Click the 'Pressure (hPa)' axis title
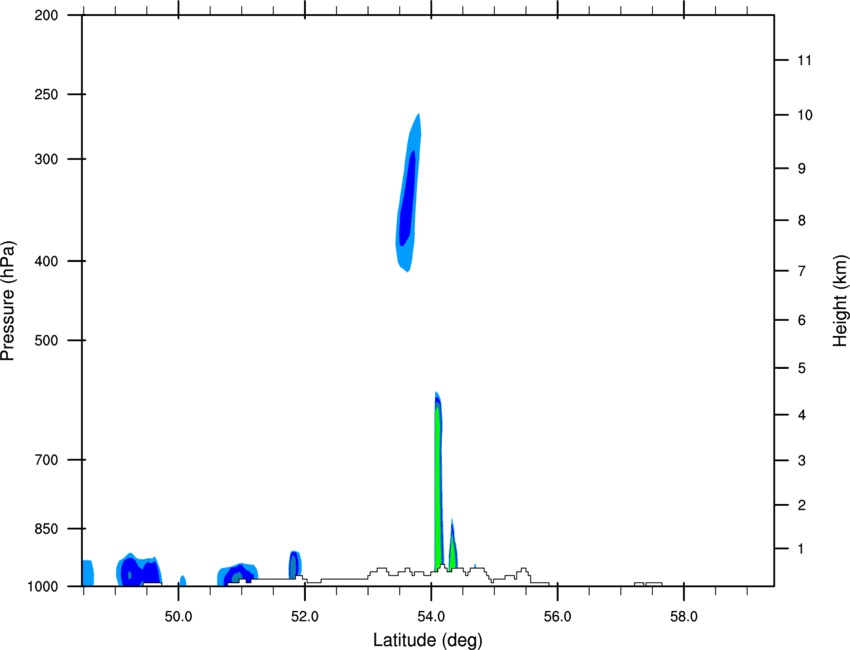The image size is (850, 650). (x=8, y=301)
